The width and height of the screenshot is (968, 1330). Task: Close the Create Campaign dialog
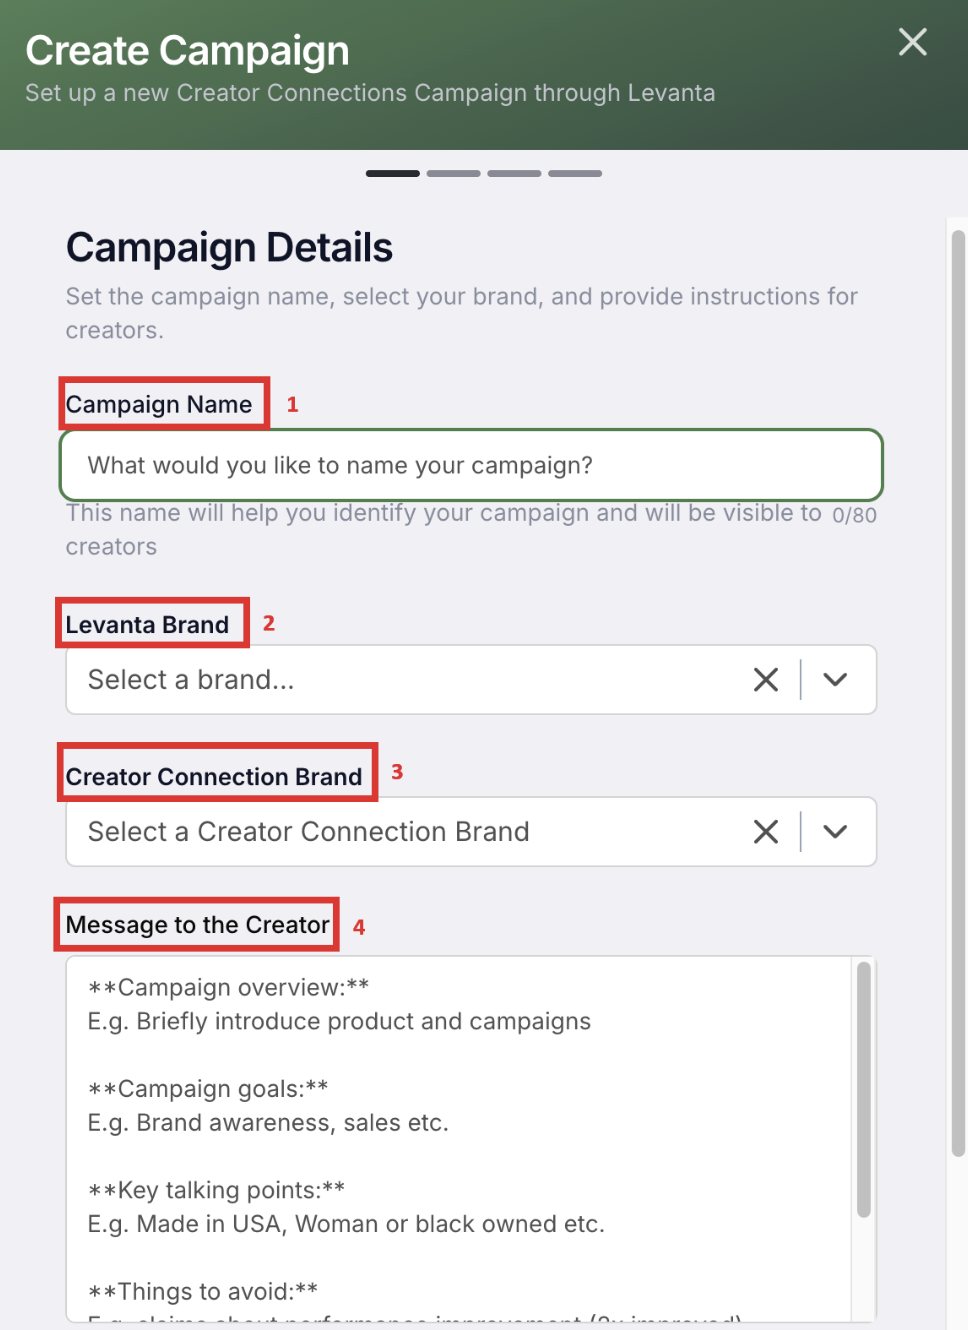point(912,42)
